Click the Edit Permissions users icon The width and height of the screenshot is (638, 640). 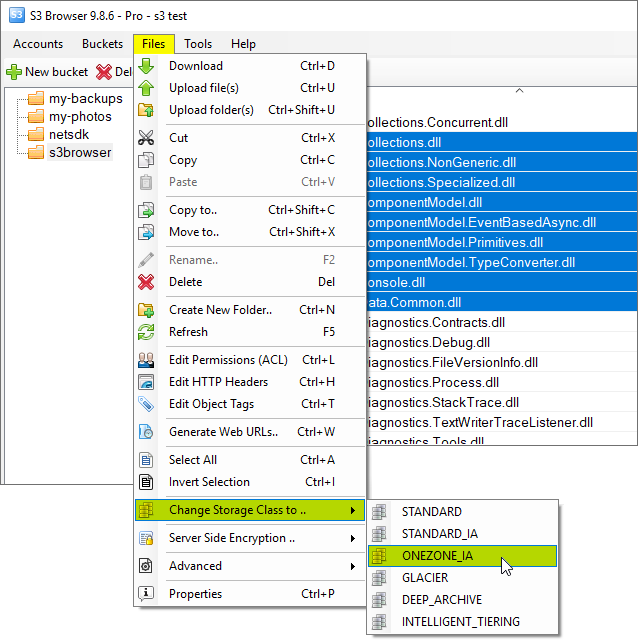point(146,360)
